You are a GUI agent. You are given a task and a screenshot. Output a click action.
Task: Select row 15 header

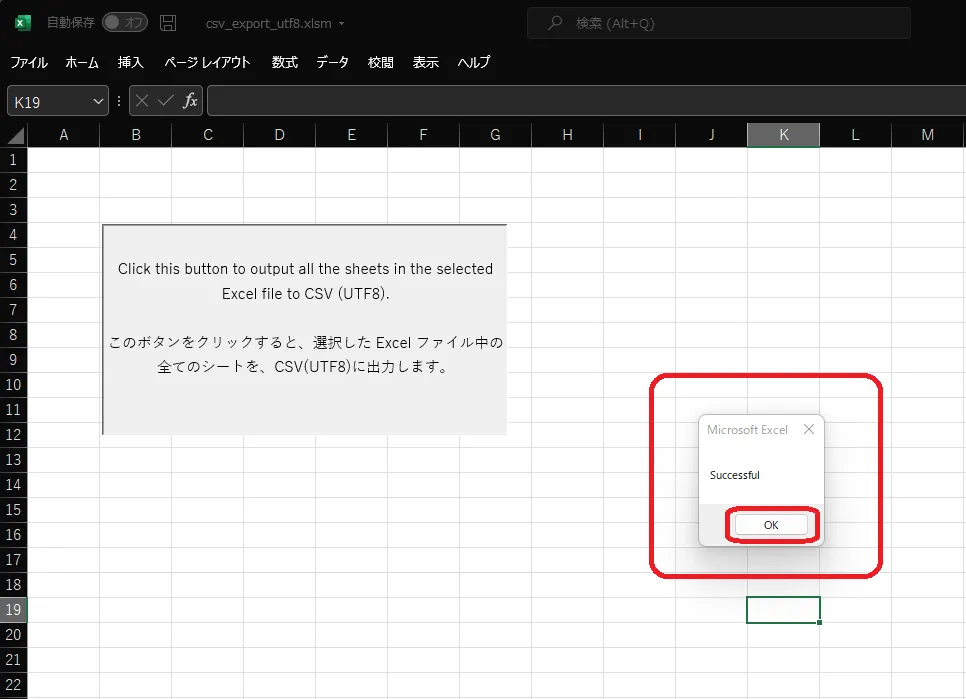point(13,510)
